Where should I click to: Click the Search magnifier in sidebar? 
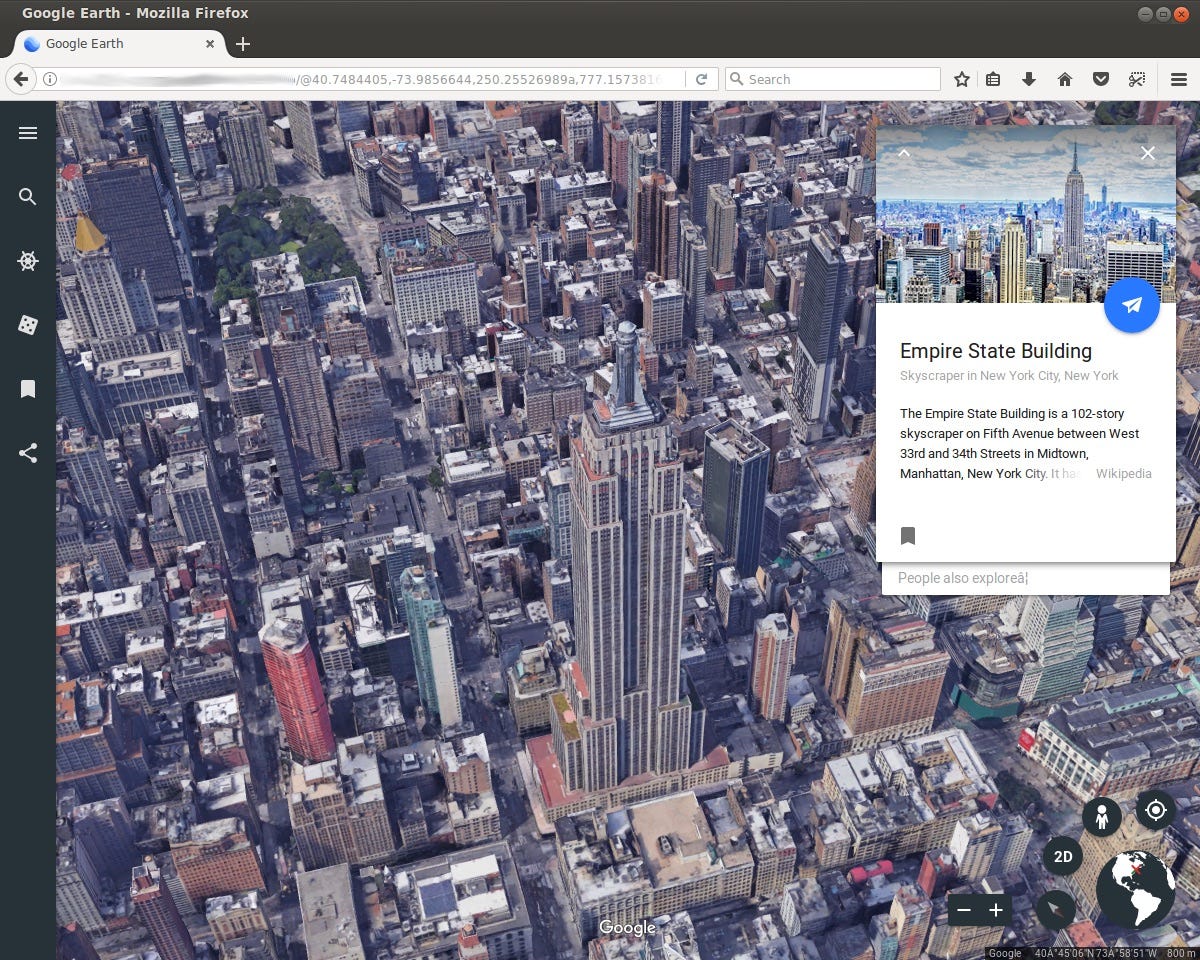pyautogui.click(x=28, y=197)
